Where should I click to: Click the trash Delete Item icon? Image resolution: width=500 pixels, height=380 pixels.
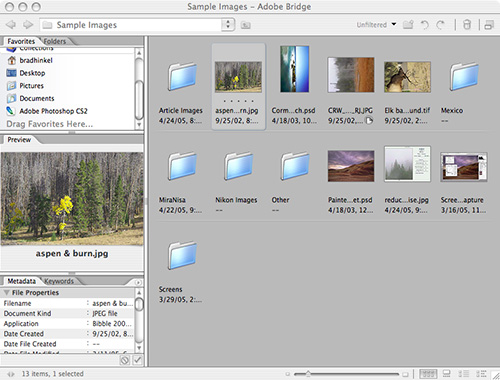click(467, 25)
